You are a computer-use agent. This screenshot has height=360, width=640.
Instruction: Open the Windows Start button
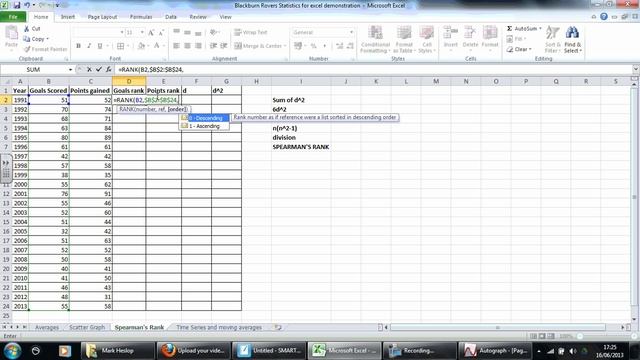tap(12, 351)
